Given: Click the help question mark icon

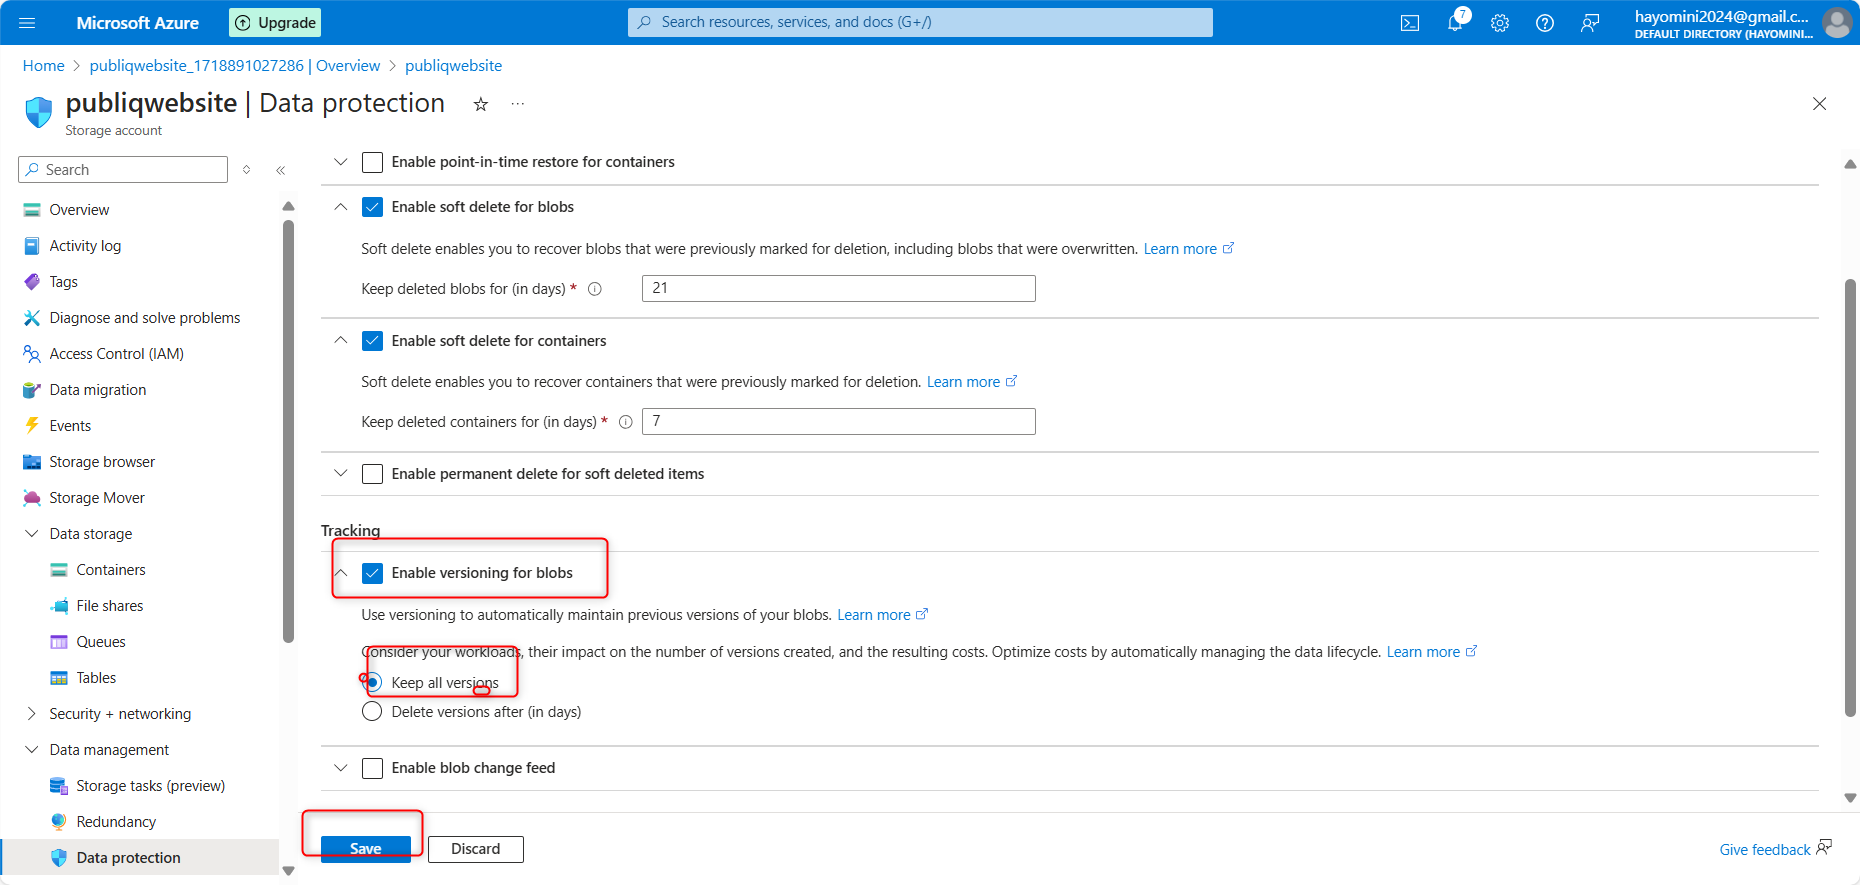Looking at the screenshot, I should click(x=1545, y=23).
